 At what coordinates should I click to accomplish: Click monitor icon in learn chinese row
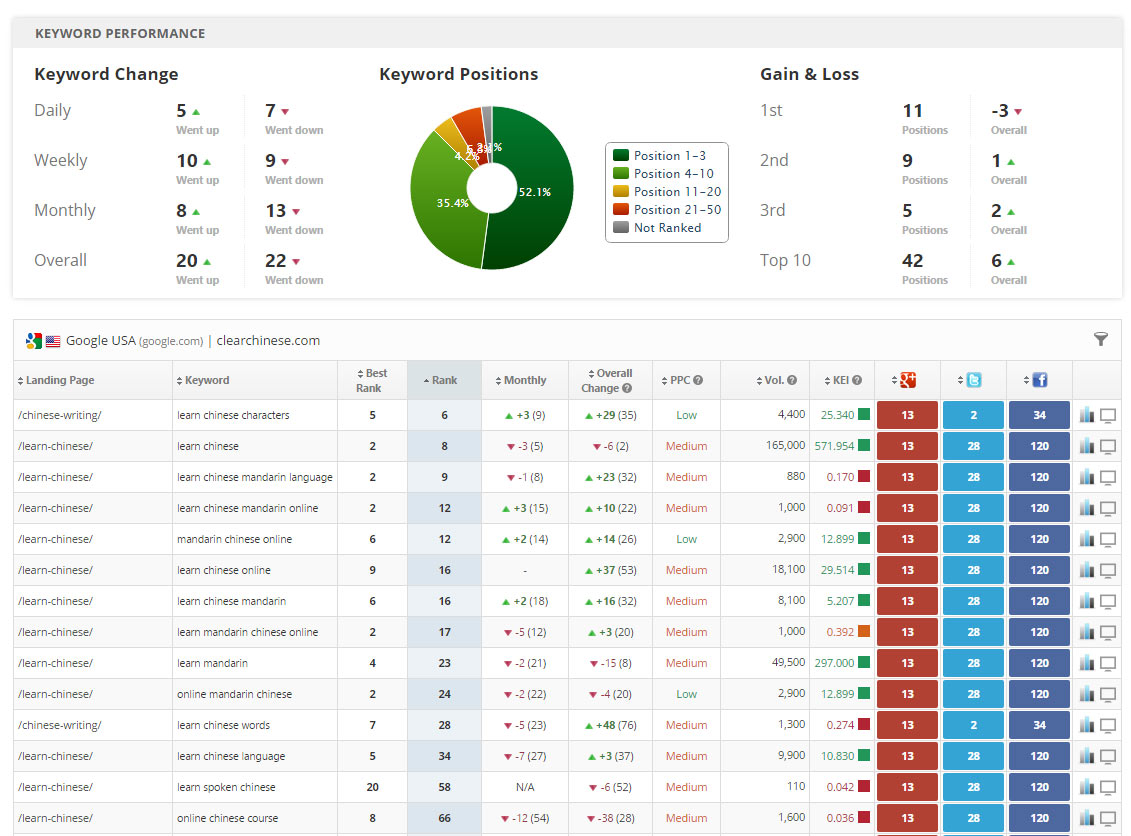[x=1108, y=446]
